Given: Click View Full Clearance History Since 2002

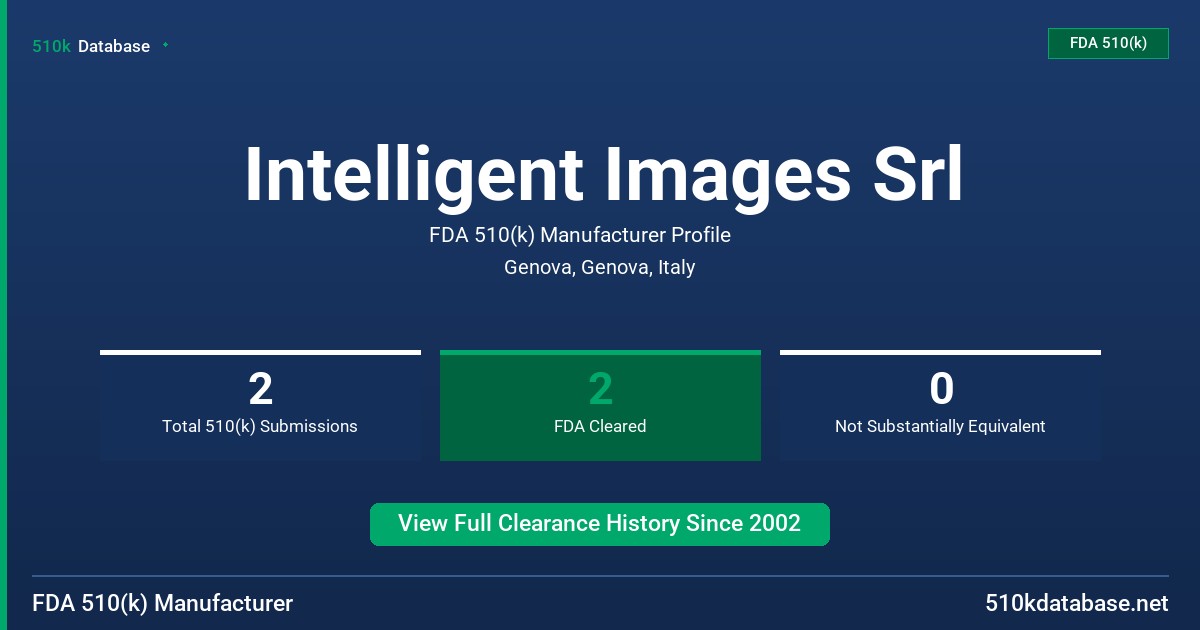Looking at the screenshot, I should click(x=600, y=524).
